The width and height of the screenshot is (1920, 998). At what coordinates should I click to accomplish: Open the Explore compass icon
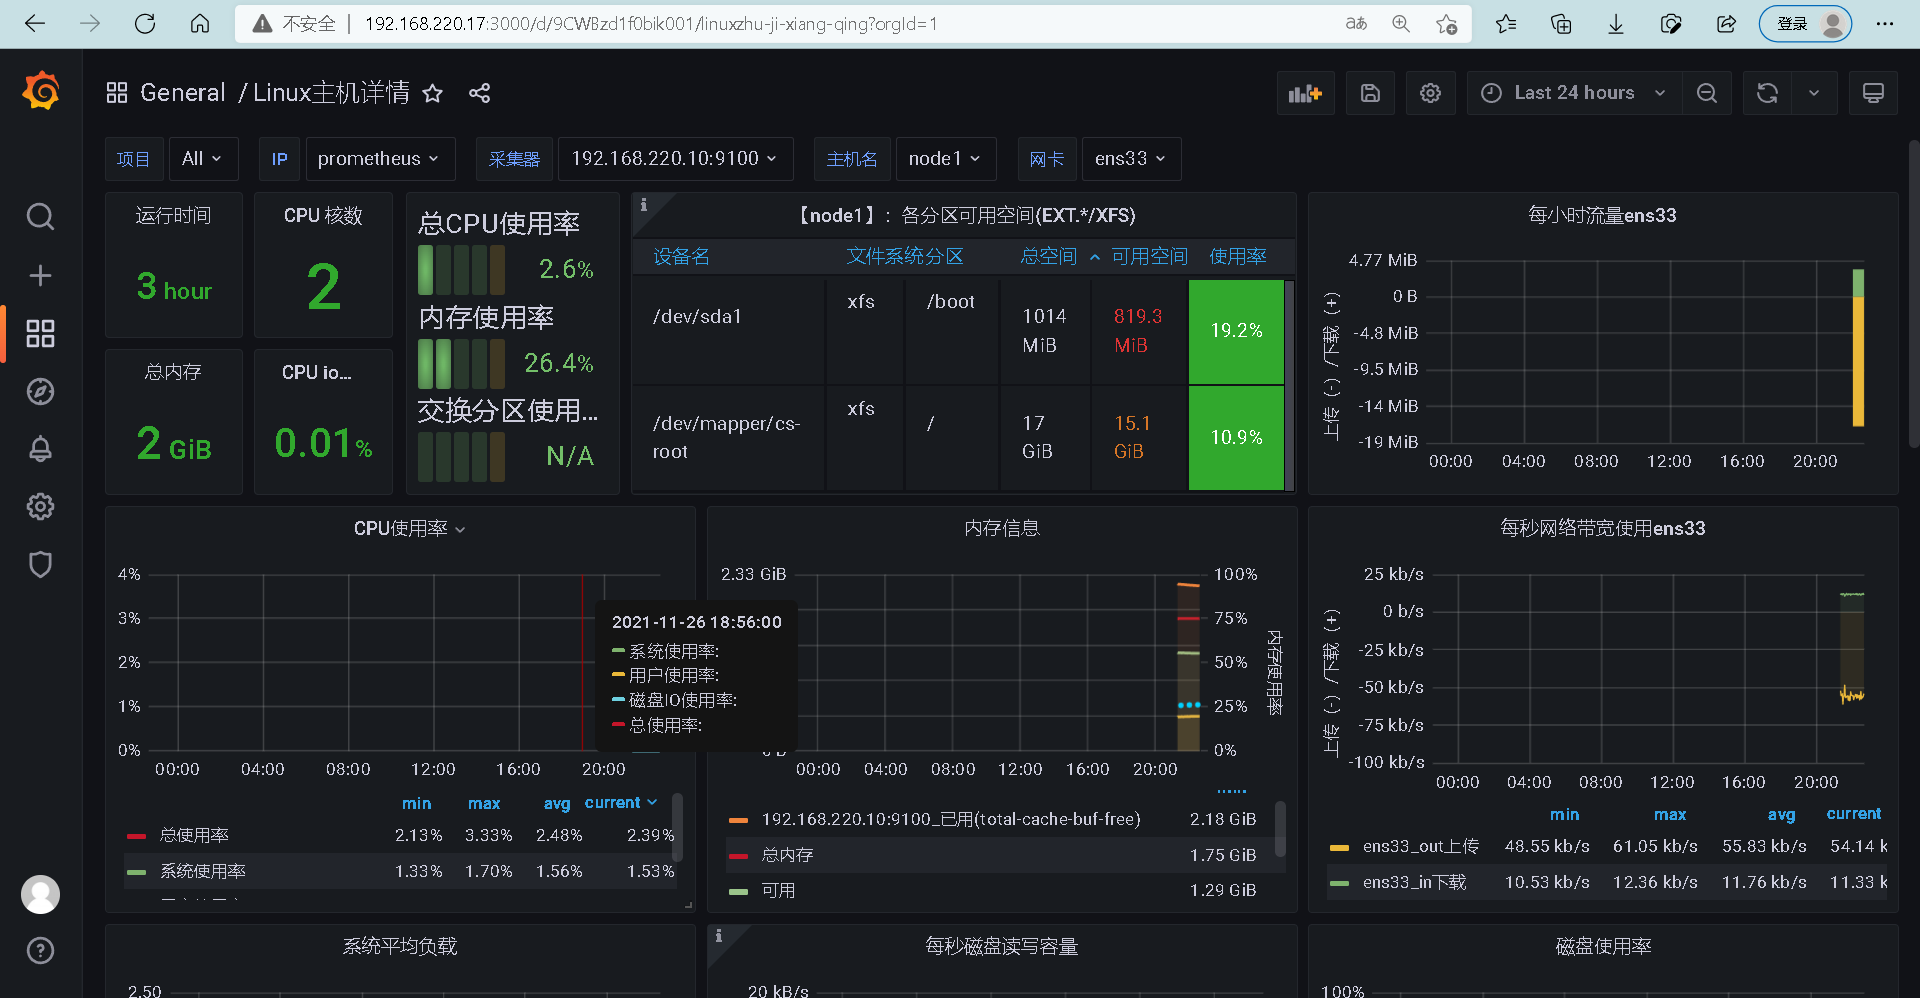click(40, 391)
